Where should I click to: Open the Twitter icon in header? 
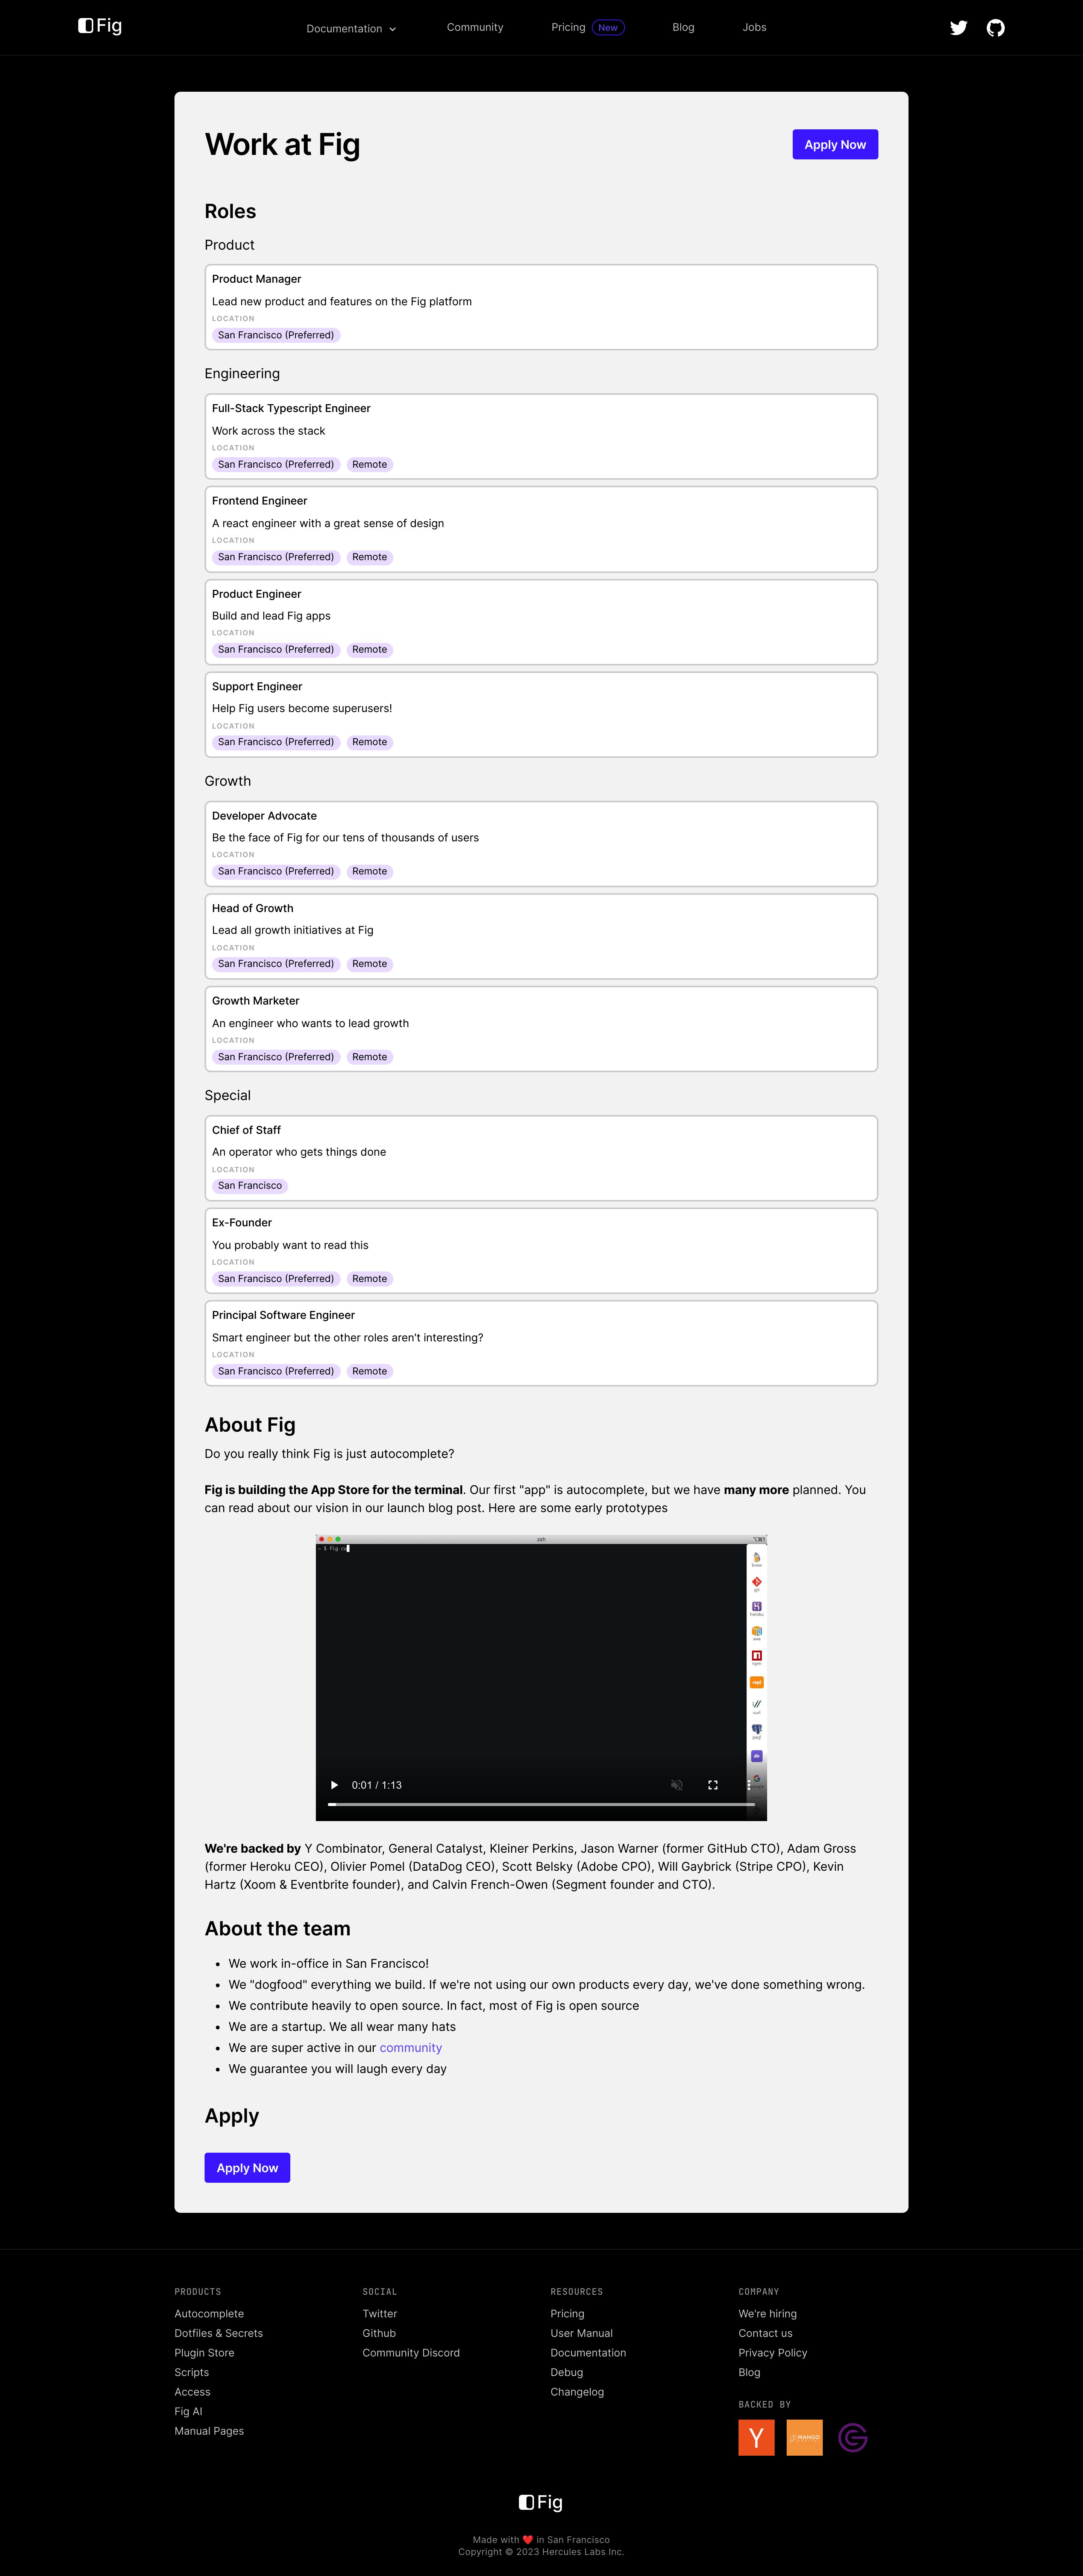click(958, 28)
